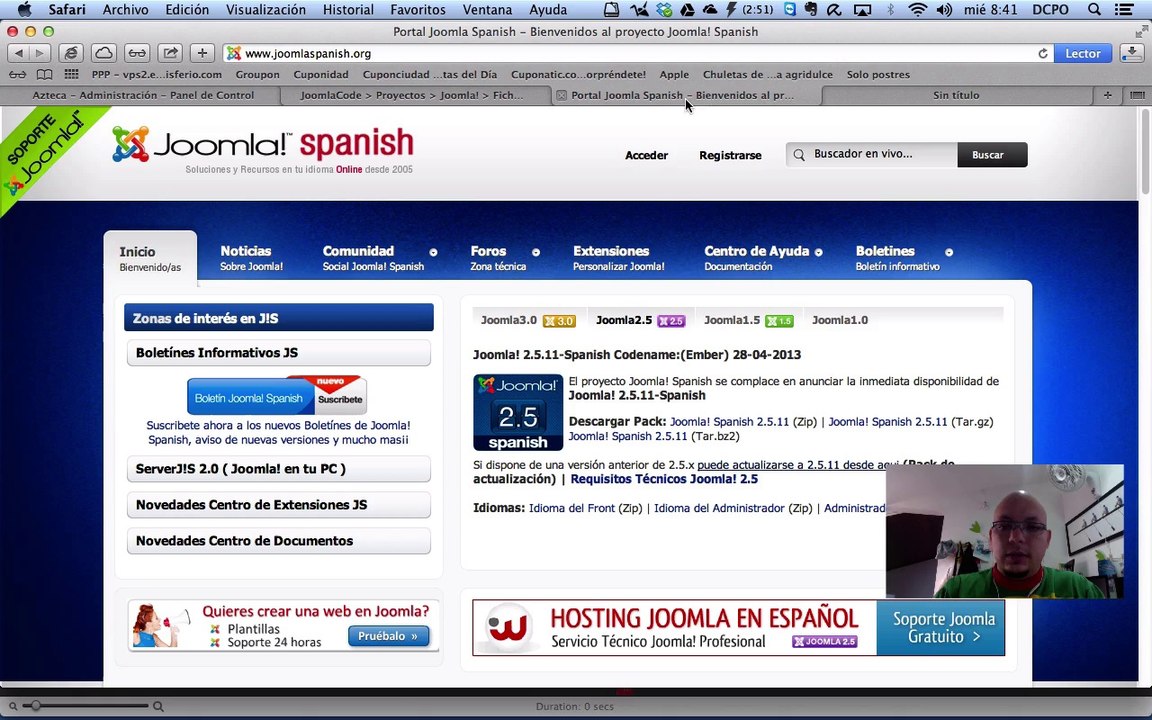Open the Groupon bookmark
The height and width of the screenshot is (720, 1152).
[x=257, y=74]
